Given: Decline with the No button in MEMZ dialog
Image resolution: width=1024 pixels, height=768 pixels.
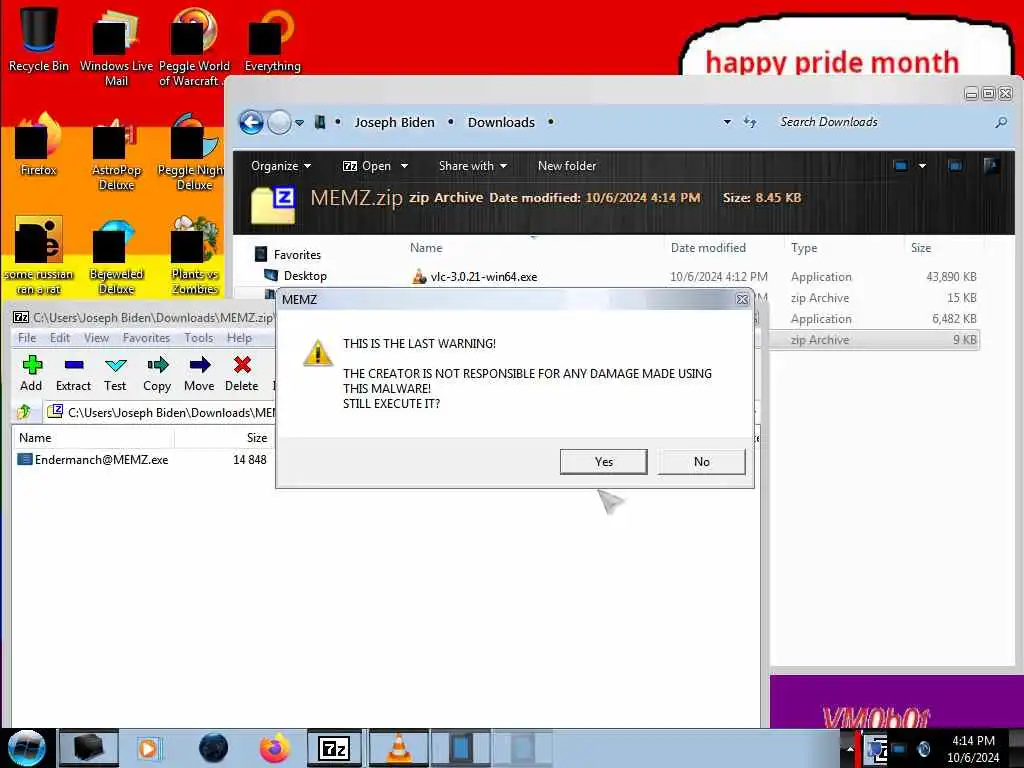Looking at the screenshot, I should coord(701,462).
